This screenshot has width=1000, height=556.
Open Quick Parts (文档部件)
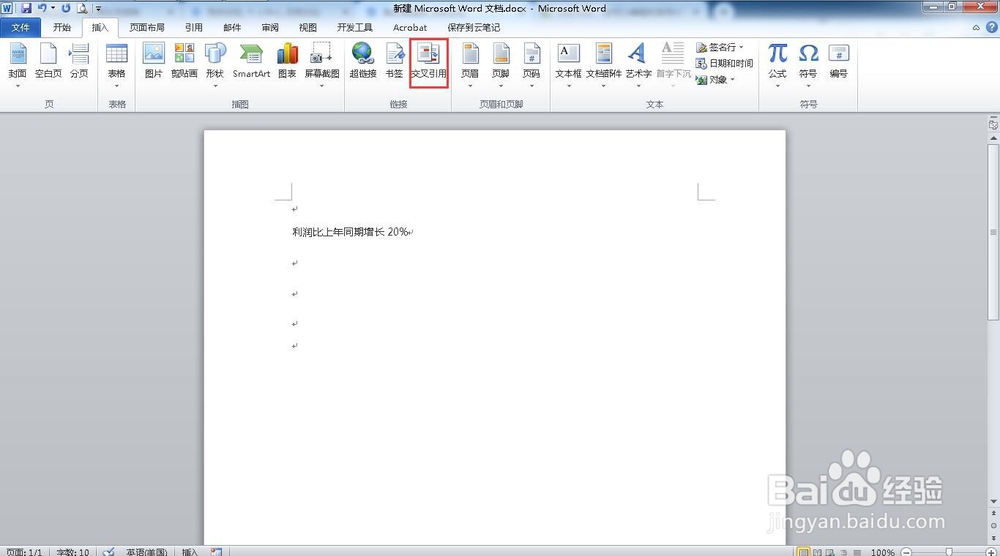pyautogui.click(x=603, y=64)
